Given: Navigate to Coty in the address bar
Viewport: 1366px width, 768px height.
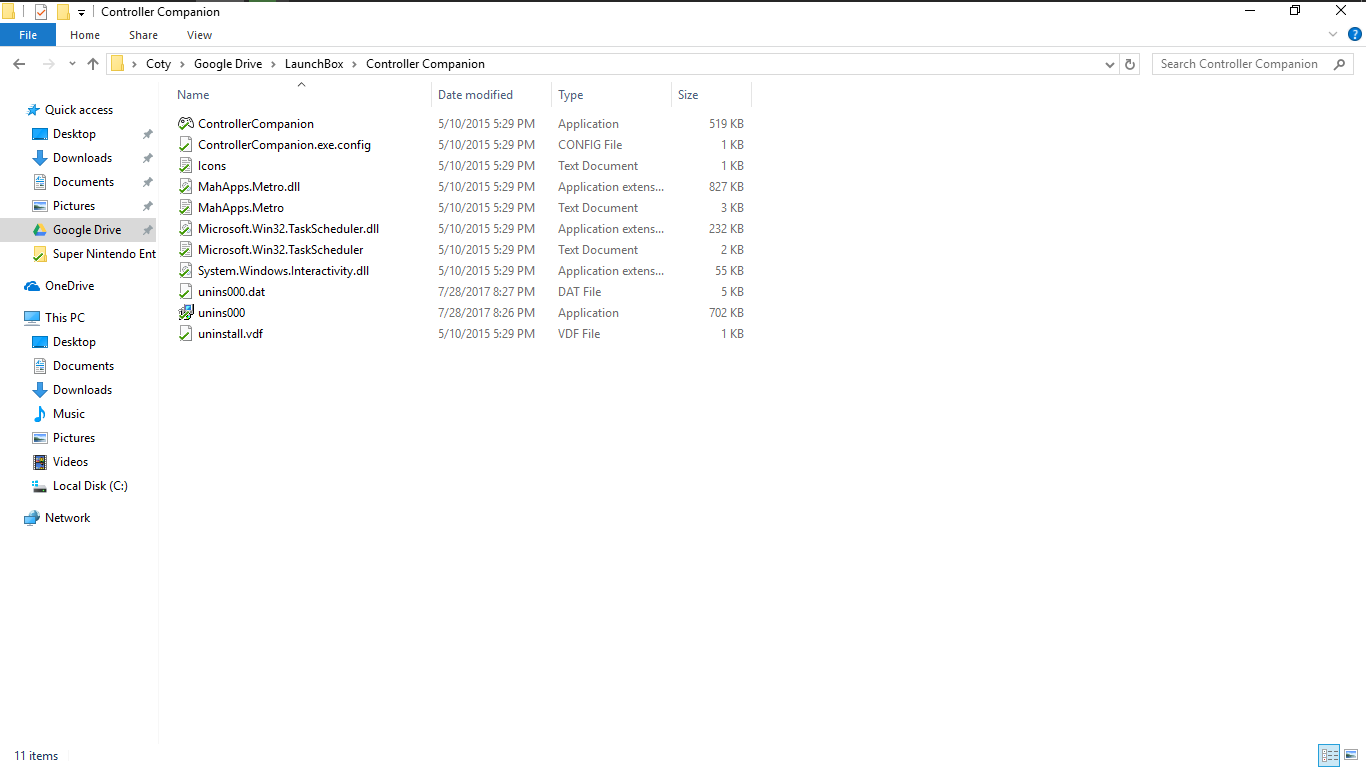Looking at the screenshot, I should [x=158, y=64].
